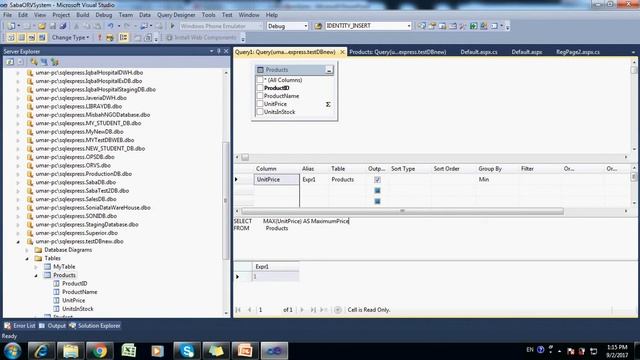The height and width of the screenshot is (360, 640).
Task: Click the Save toolbar icon
Action: coord(53,26)
